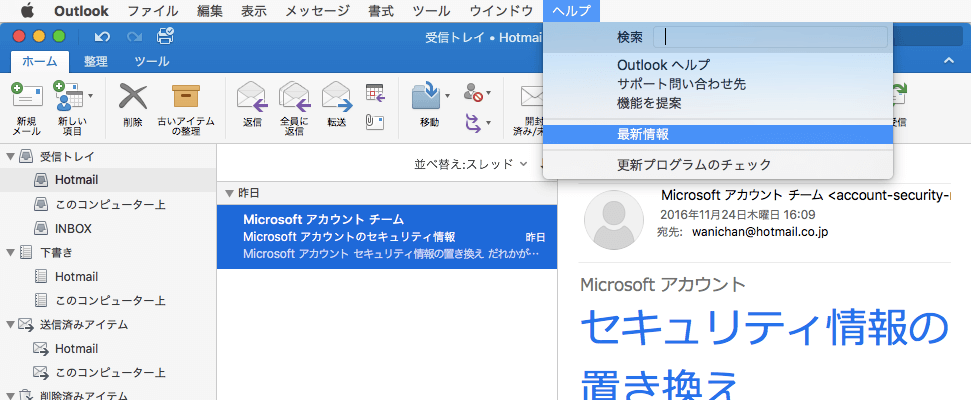Image resolution: width=971 pixels, height=400 pixels.
Task: Click recipient wanichan@hotmail.co.jp
Action: [760, 232]
